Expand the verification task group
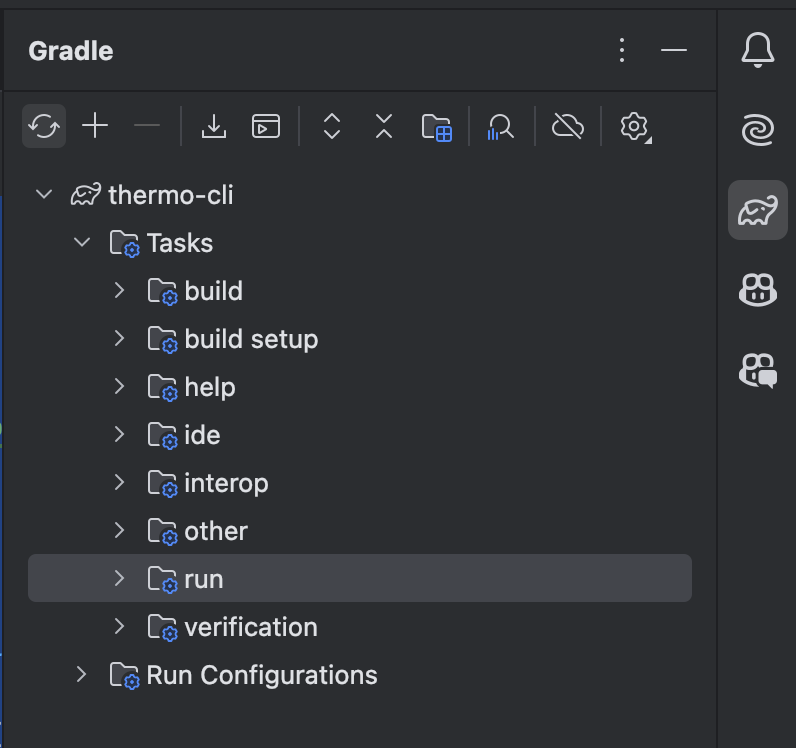This screenshot has height=748, width=796. (119, 627)
